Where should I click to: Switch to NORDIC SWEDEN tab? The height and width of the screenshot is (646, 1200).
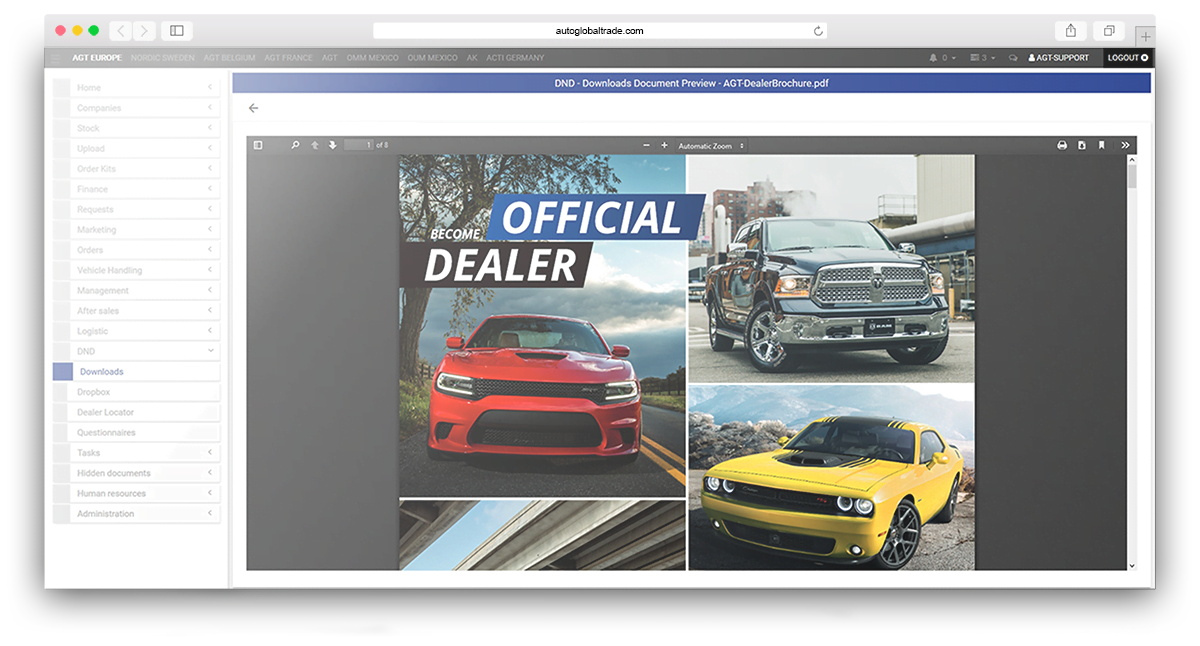pos(163,58)
